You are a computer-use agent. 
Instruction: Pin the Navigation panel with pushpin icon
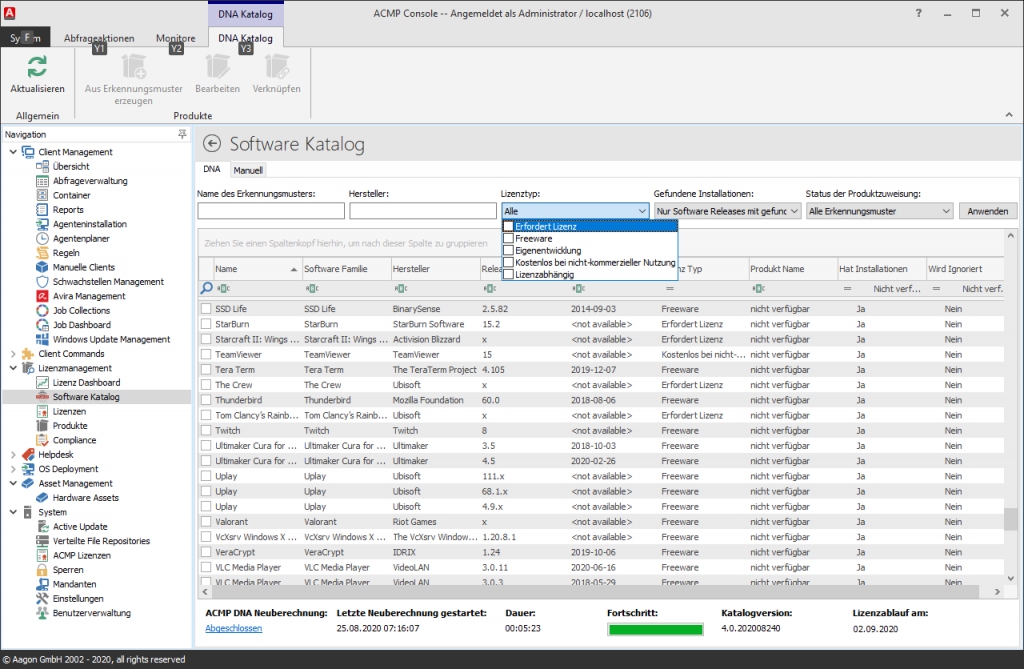coord(181,134)
